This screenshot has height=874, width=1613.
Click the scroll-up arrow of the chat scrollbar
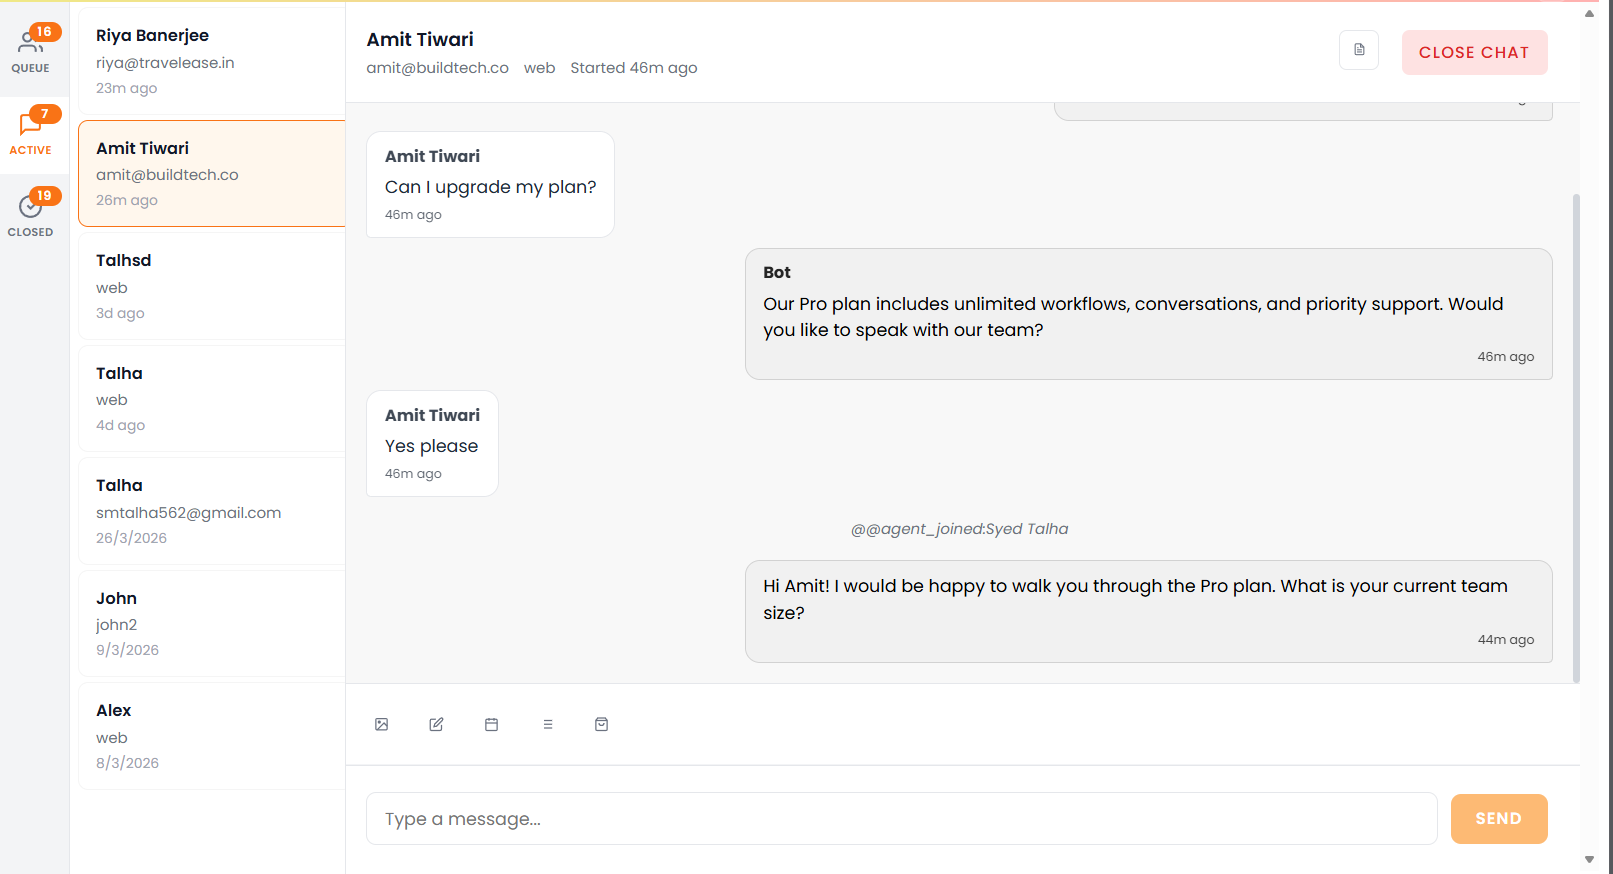pos(1589,14)
